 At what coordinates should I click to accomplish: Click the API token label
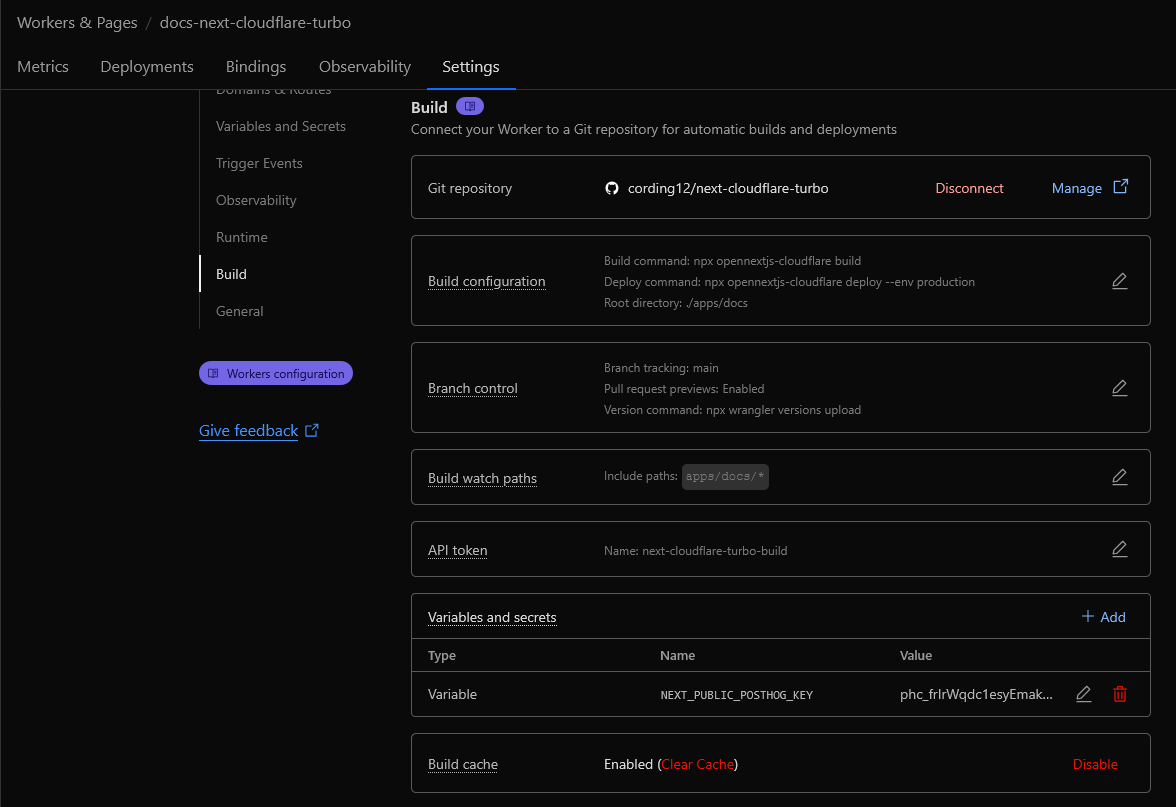click(x=458, y=550)
